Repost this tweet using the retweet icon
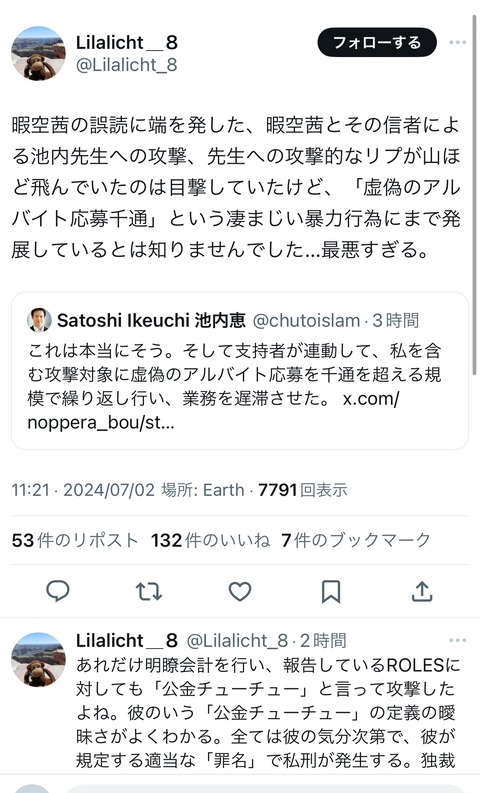Image resolution: width=480 pixels, height=793 pixels. (149, 591)
